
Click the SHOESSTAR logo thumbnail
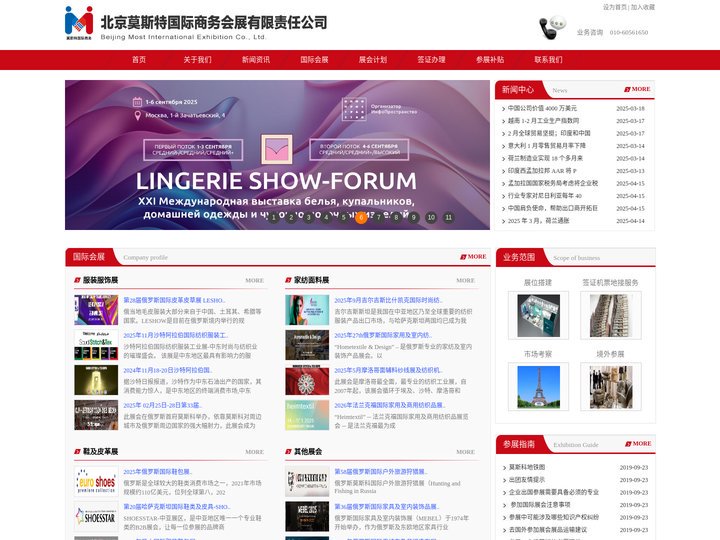[x=96, y=517]
